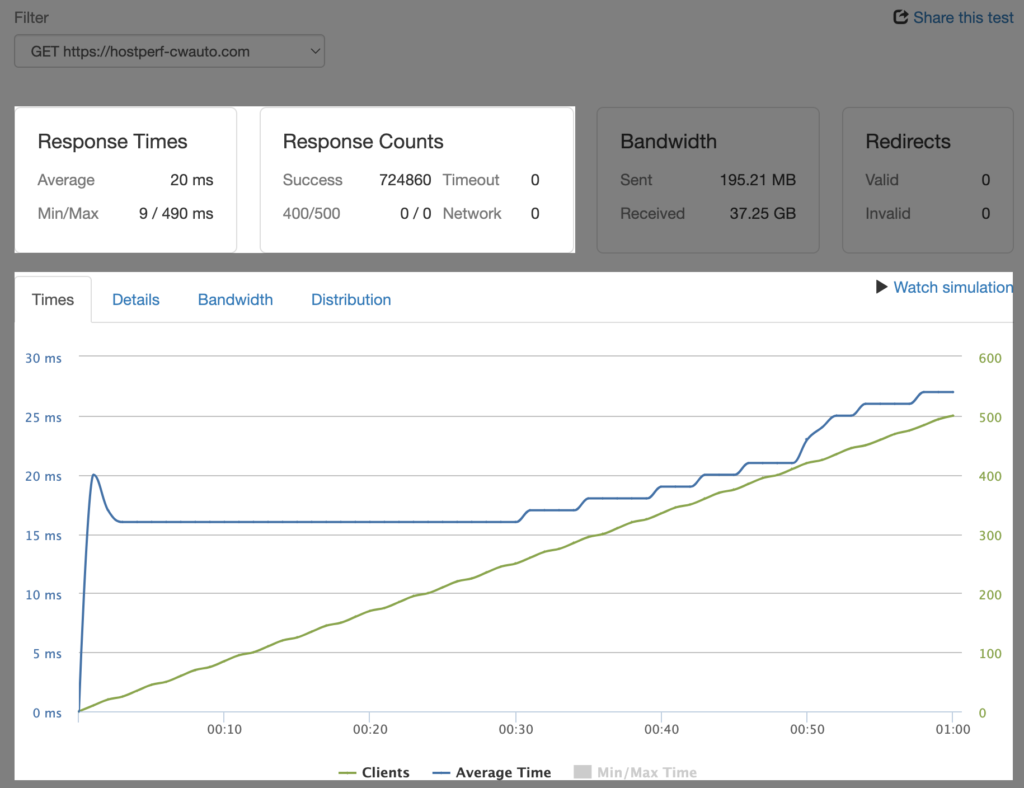This screenshot has width=1024, height=788.
Task: Click the Watch simulation link
Action: (x=953, y=287)
